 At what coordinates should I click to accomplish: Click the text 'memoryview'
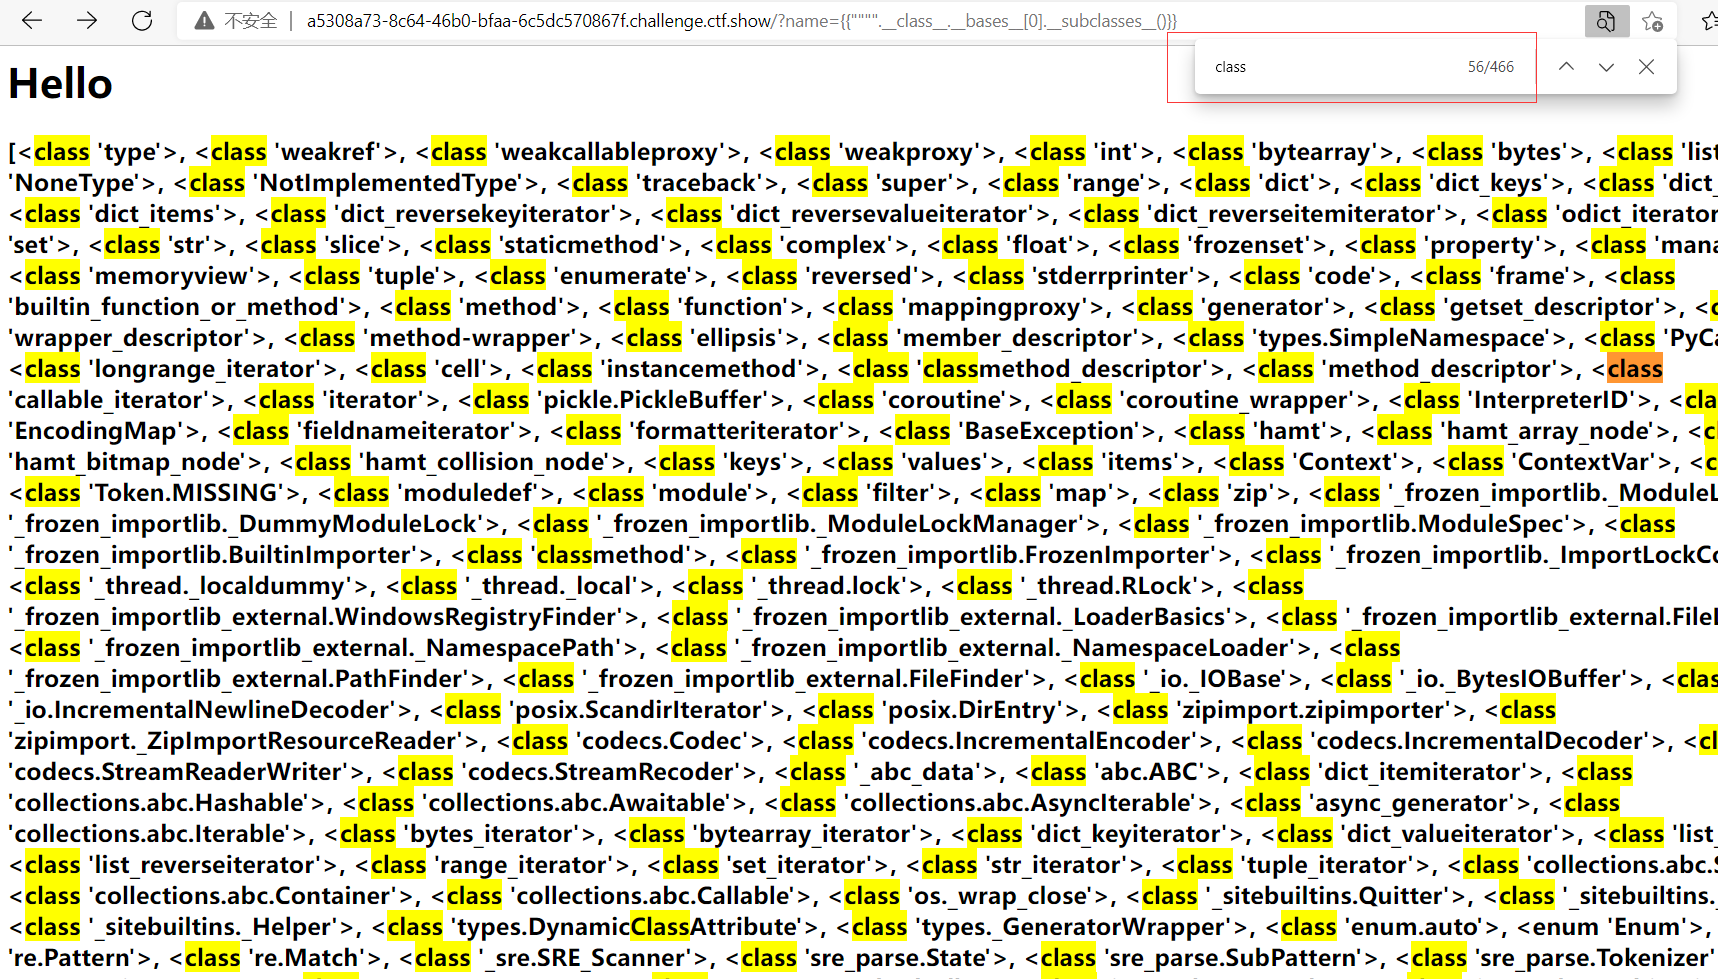pyautogui.click(x=171, y=276)
